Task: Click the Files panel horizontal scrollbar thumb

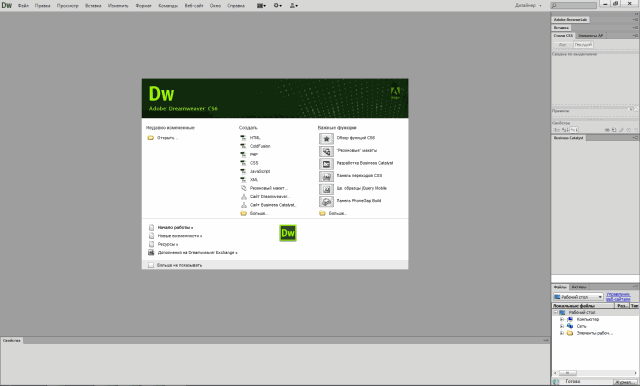Action: coord(568,373)
